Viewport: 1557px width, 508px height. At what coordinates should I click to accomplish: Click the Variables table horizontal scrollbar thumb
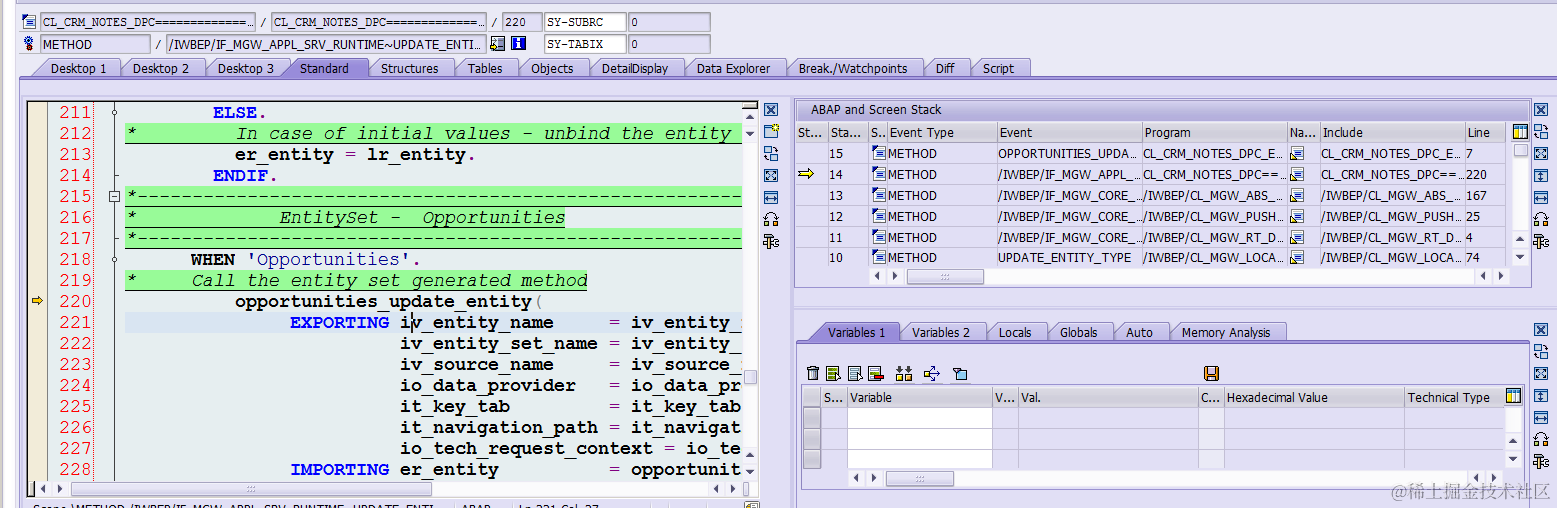919,479
